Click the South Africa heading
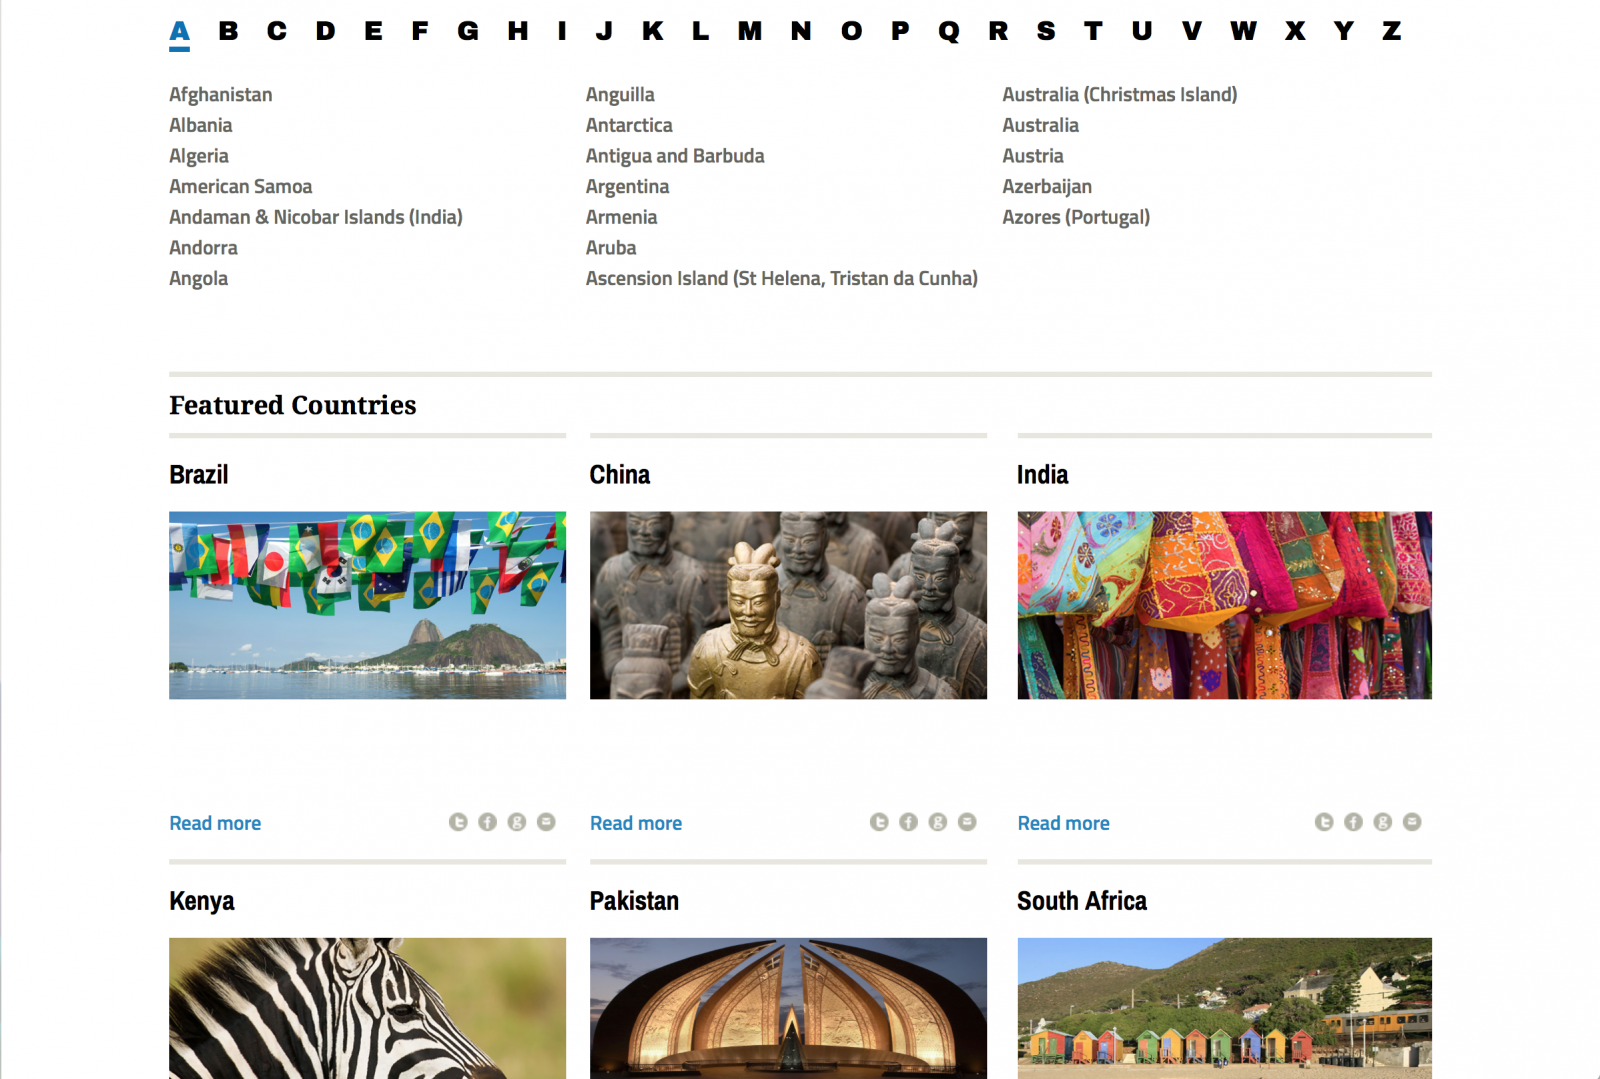Viewport: 1600px width, 1079px height. [1081, 901]
